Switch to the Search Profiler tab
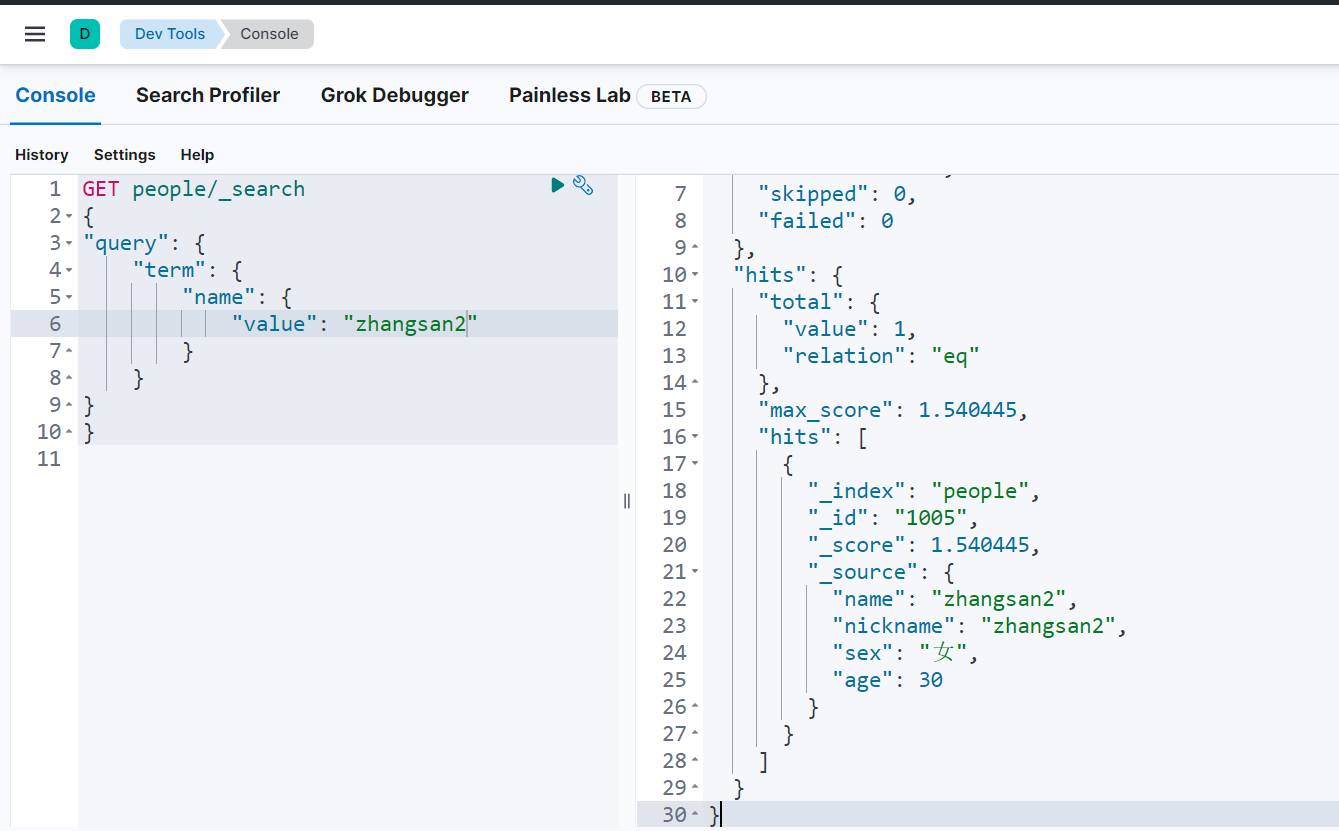Image resolution: width=1339 pixels, height=831 pixels. [x=208, y=96]
